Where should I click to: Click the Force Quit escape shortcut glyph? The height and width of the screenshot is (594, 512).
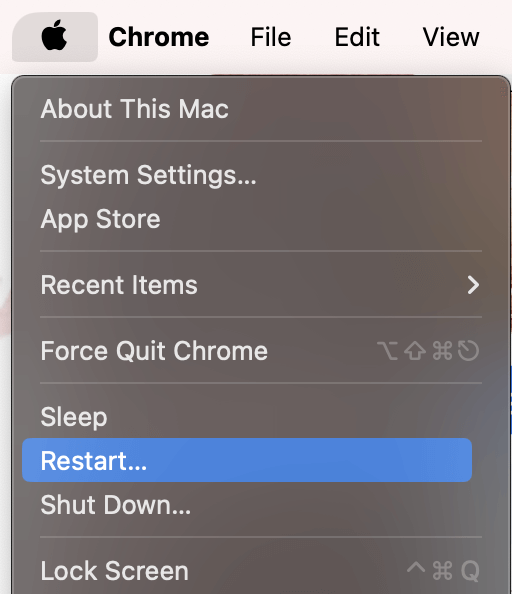468,350
